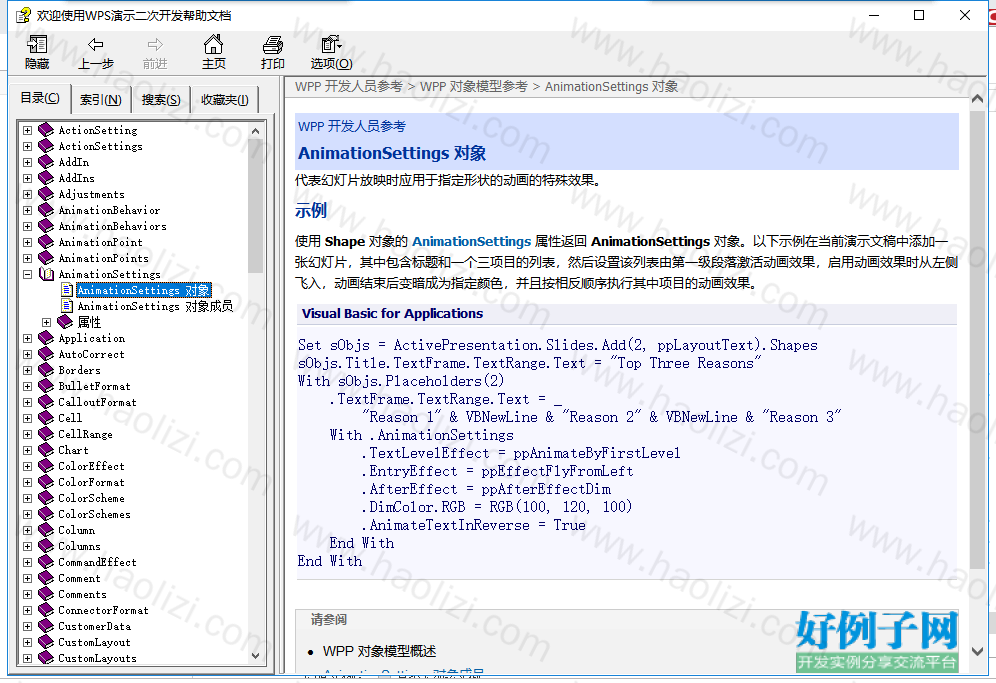Expand the ActionSettings tree node
Image resolution: width=996 pixels, height=683 pixels.
coord(27,146)
